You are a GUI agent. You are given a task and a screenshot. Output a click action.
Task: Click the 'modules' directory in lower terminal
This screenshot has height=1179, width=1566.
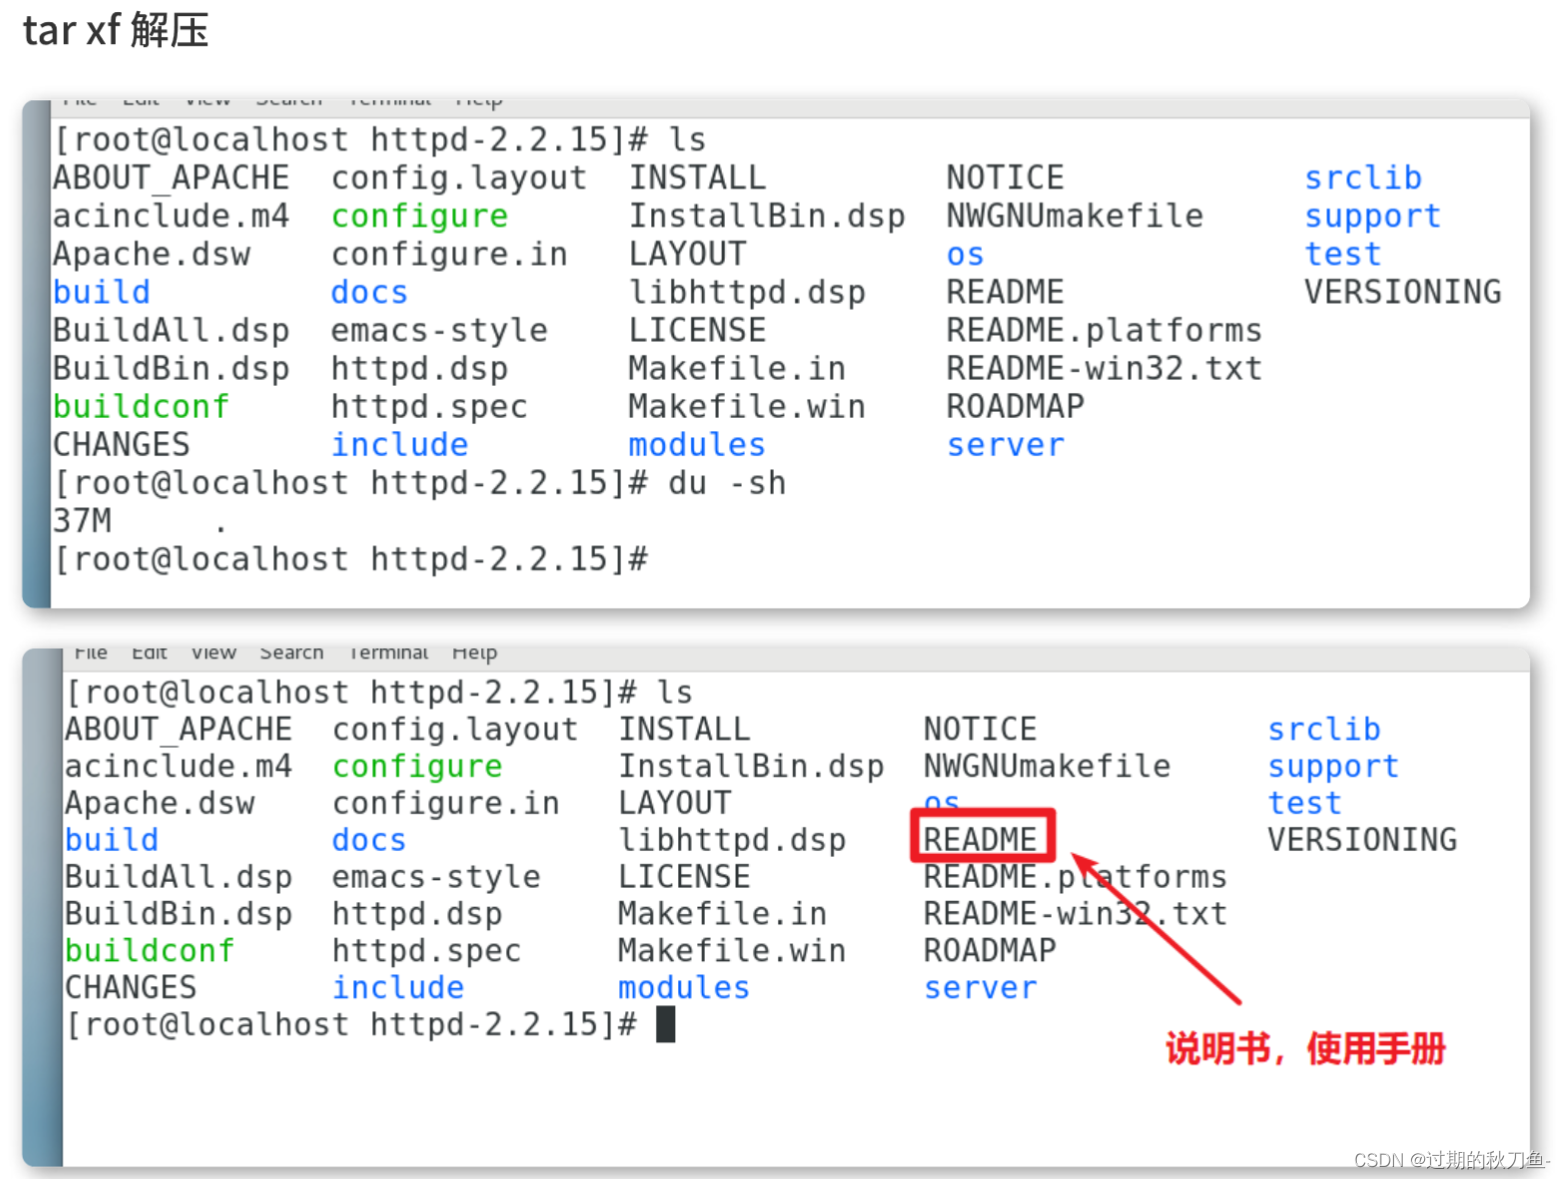point(684,988)
